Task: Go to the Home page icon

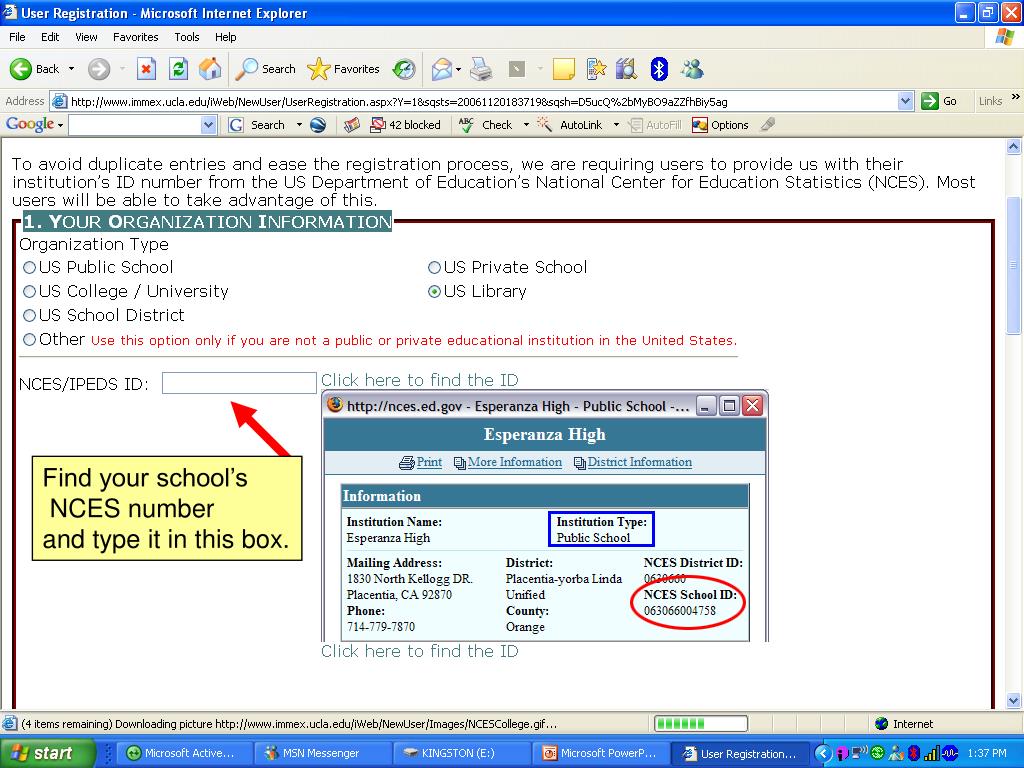Action: (x=210, y=69)
